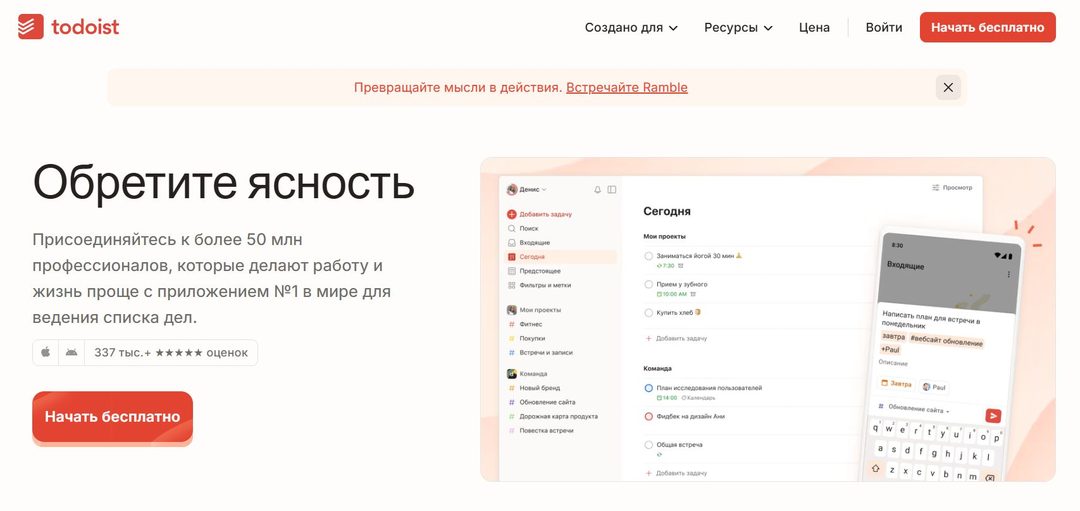Check off Прием у зубного task
Viewport: 1080px width, 511px height.
tap(648, 284)
